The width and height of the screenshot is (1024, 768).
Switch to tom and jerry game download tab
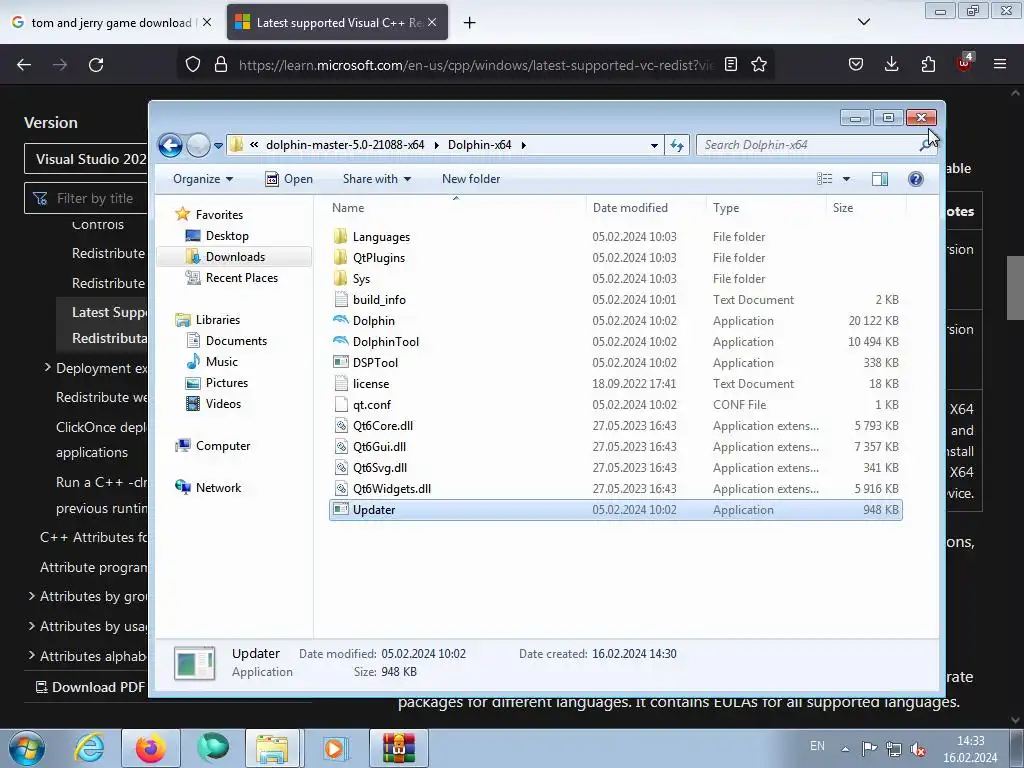[111, 23]
